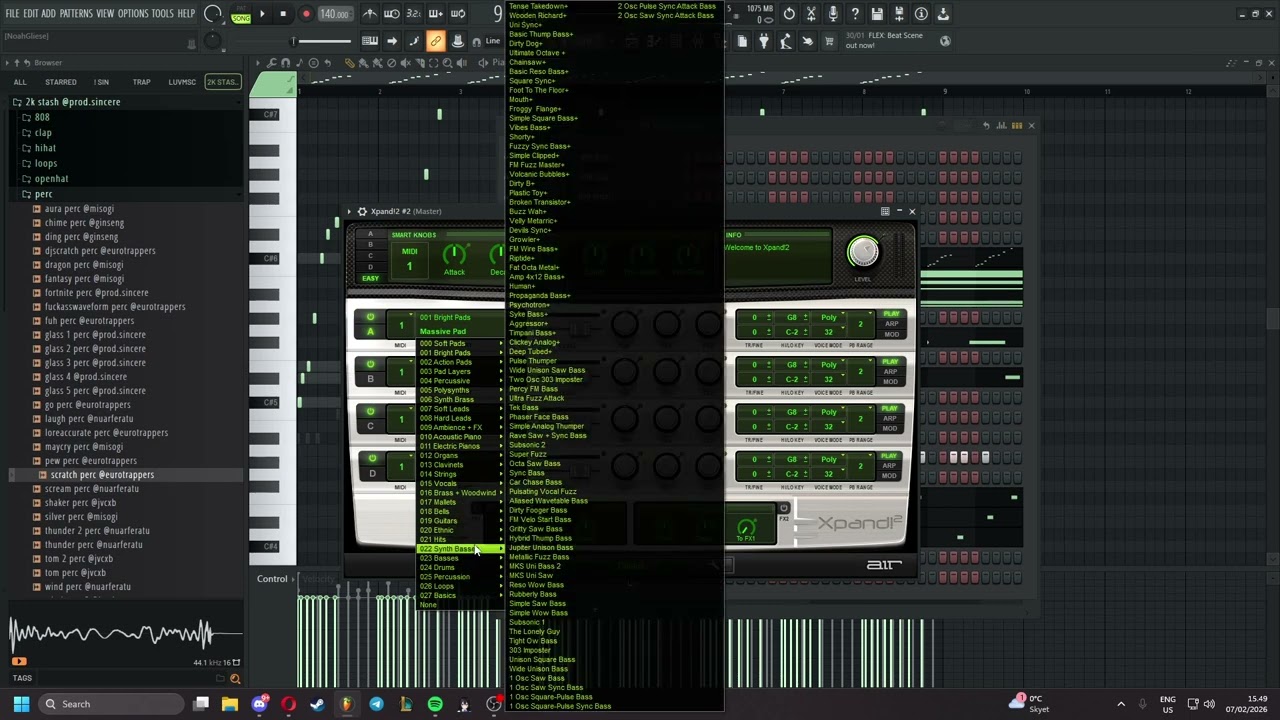The width and height of the screenshot is (1280, 720).
Task: Select part A in the smart knobs selector
Action: click(370, 234)
